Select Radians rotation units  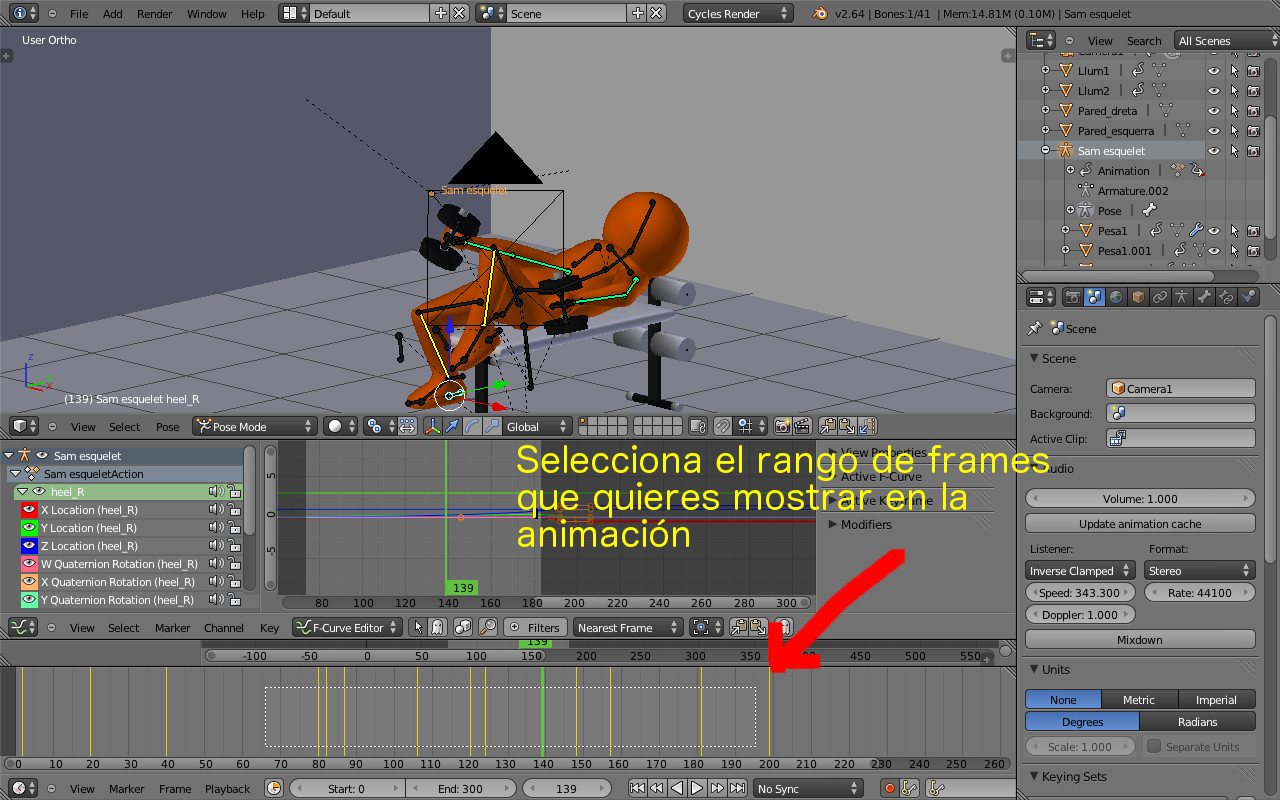[1197, 721]
